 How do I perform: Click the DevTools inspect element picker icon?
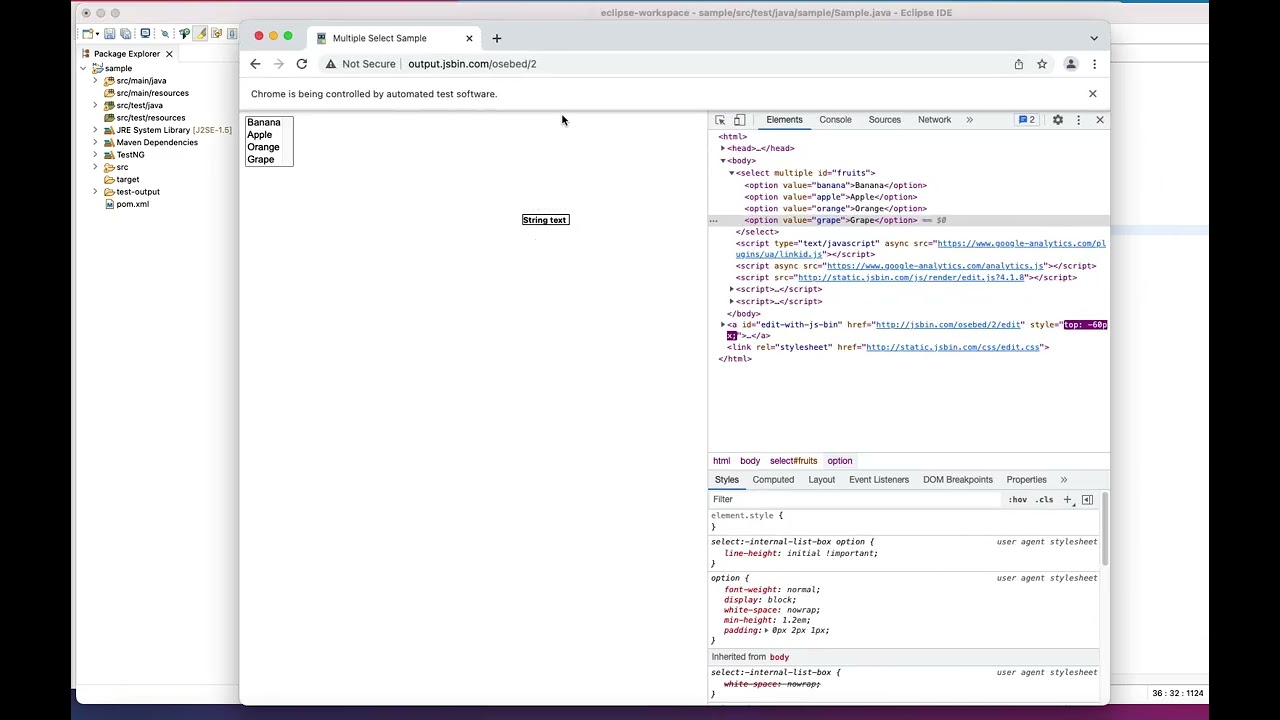720,120
